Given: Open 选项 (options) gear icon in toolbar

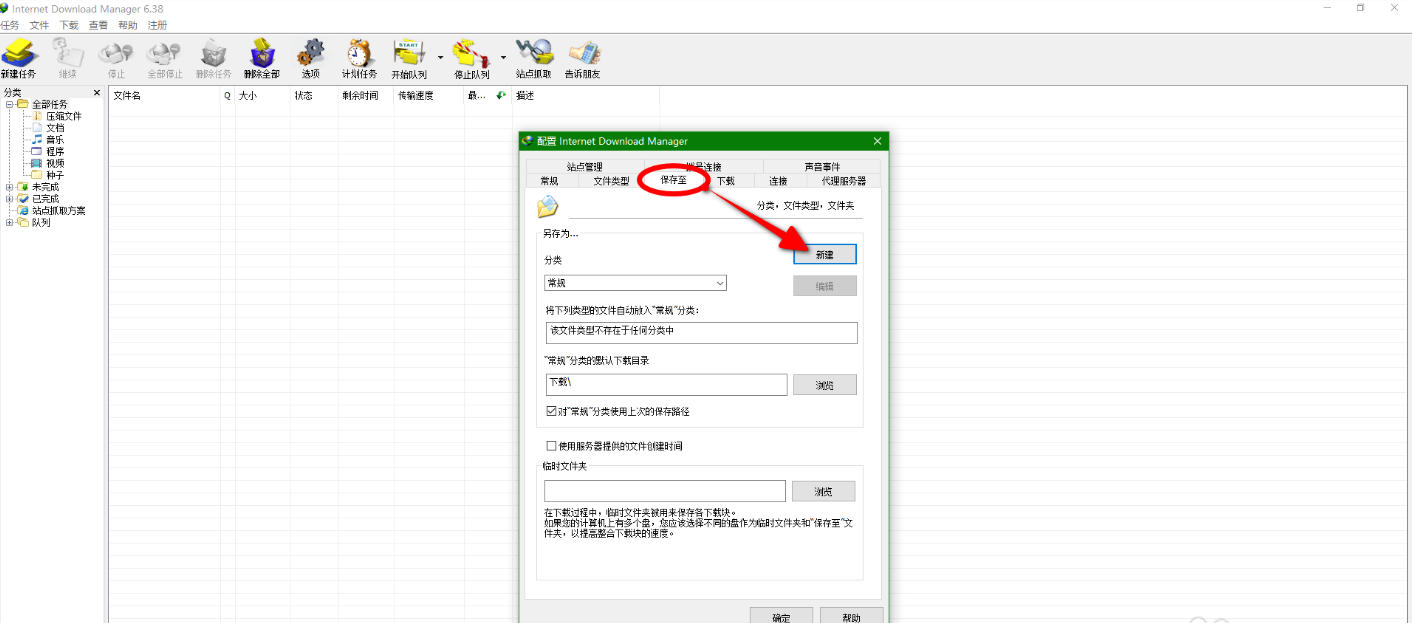Looking at the screenshot, I should coord(311,59).
